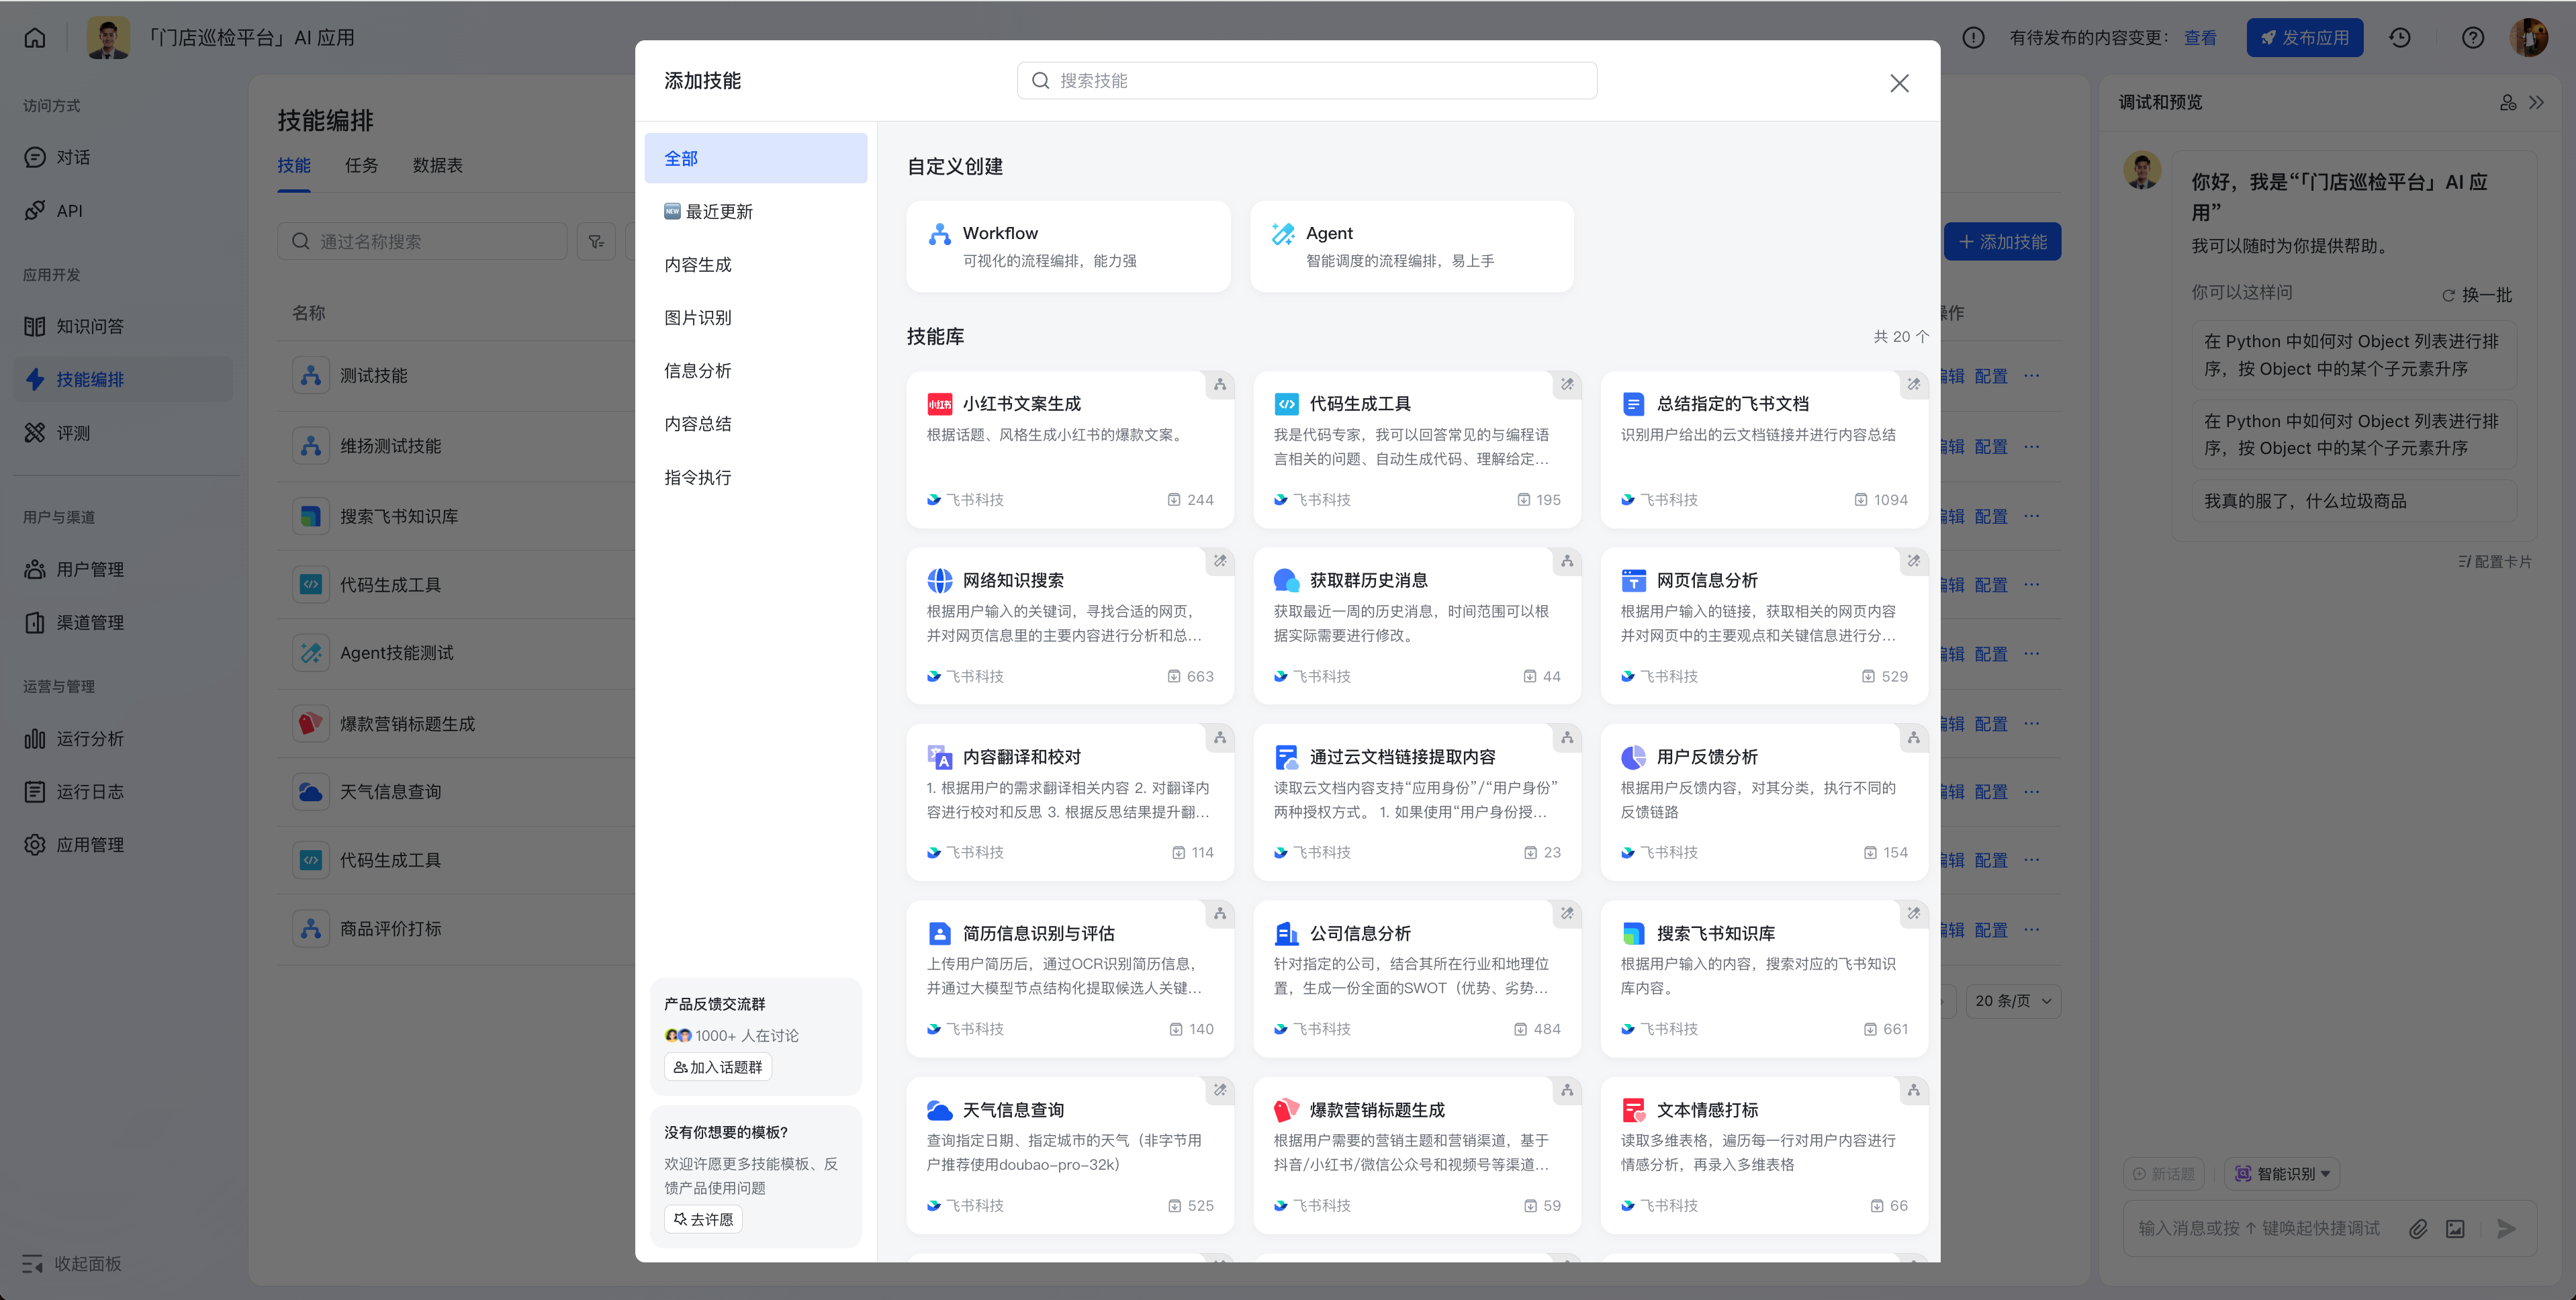Click the 代码生成工具 card icon in the skill library

coord(1286,404)
